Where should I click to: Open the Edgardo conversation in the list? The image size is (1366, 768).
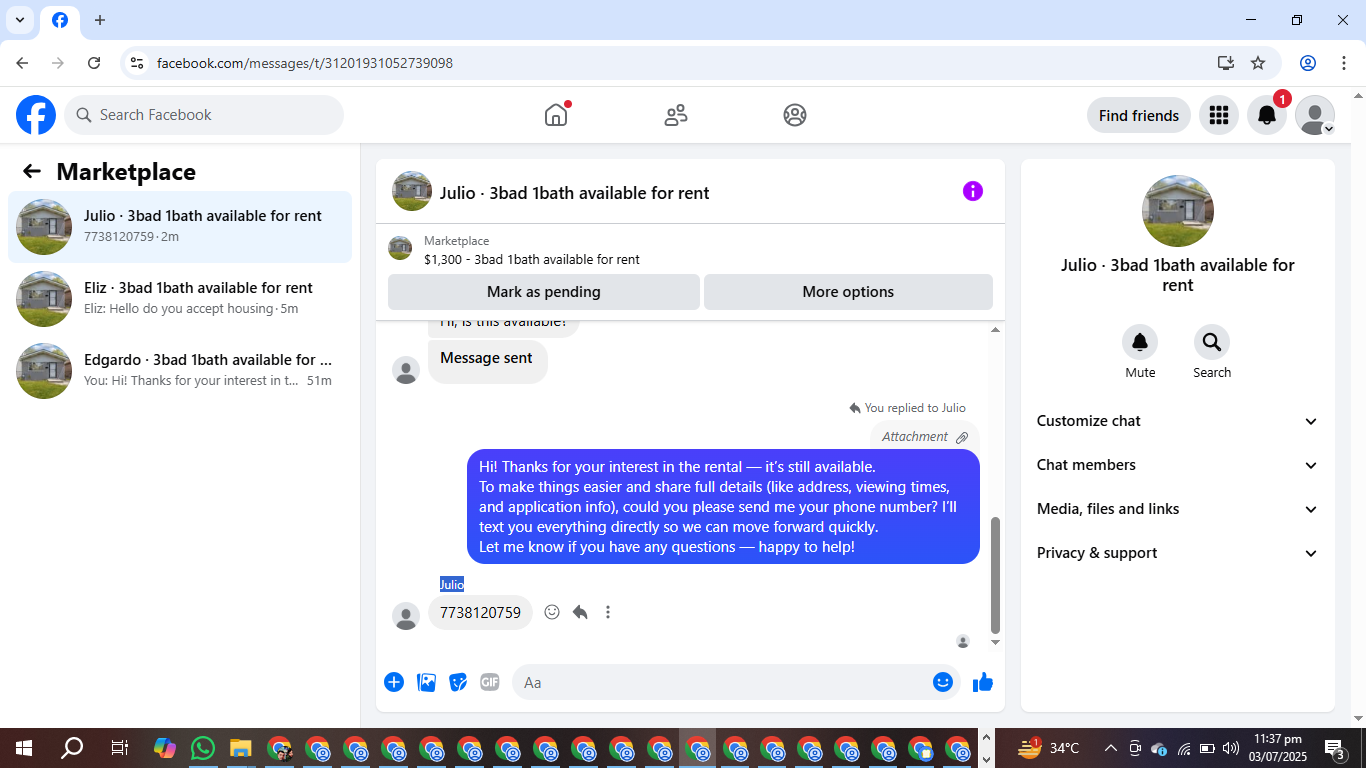[180, 371]
